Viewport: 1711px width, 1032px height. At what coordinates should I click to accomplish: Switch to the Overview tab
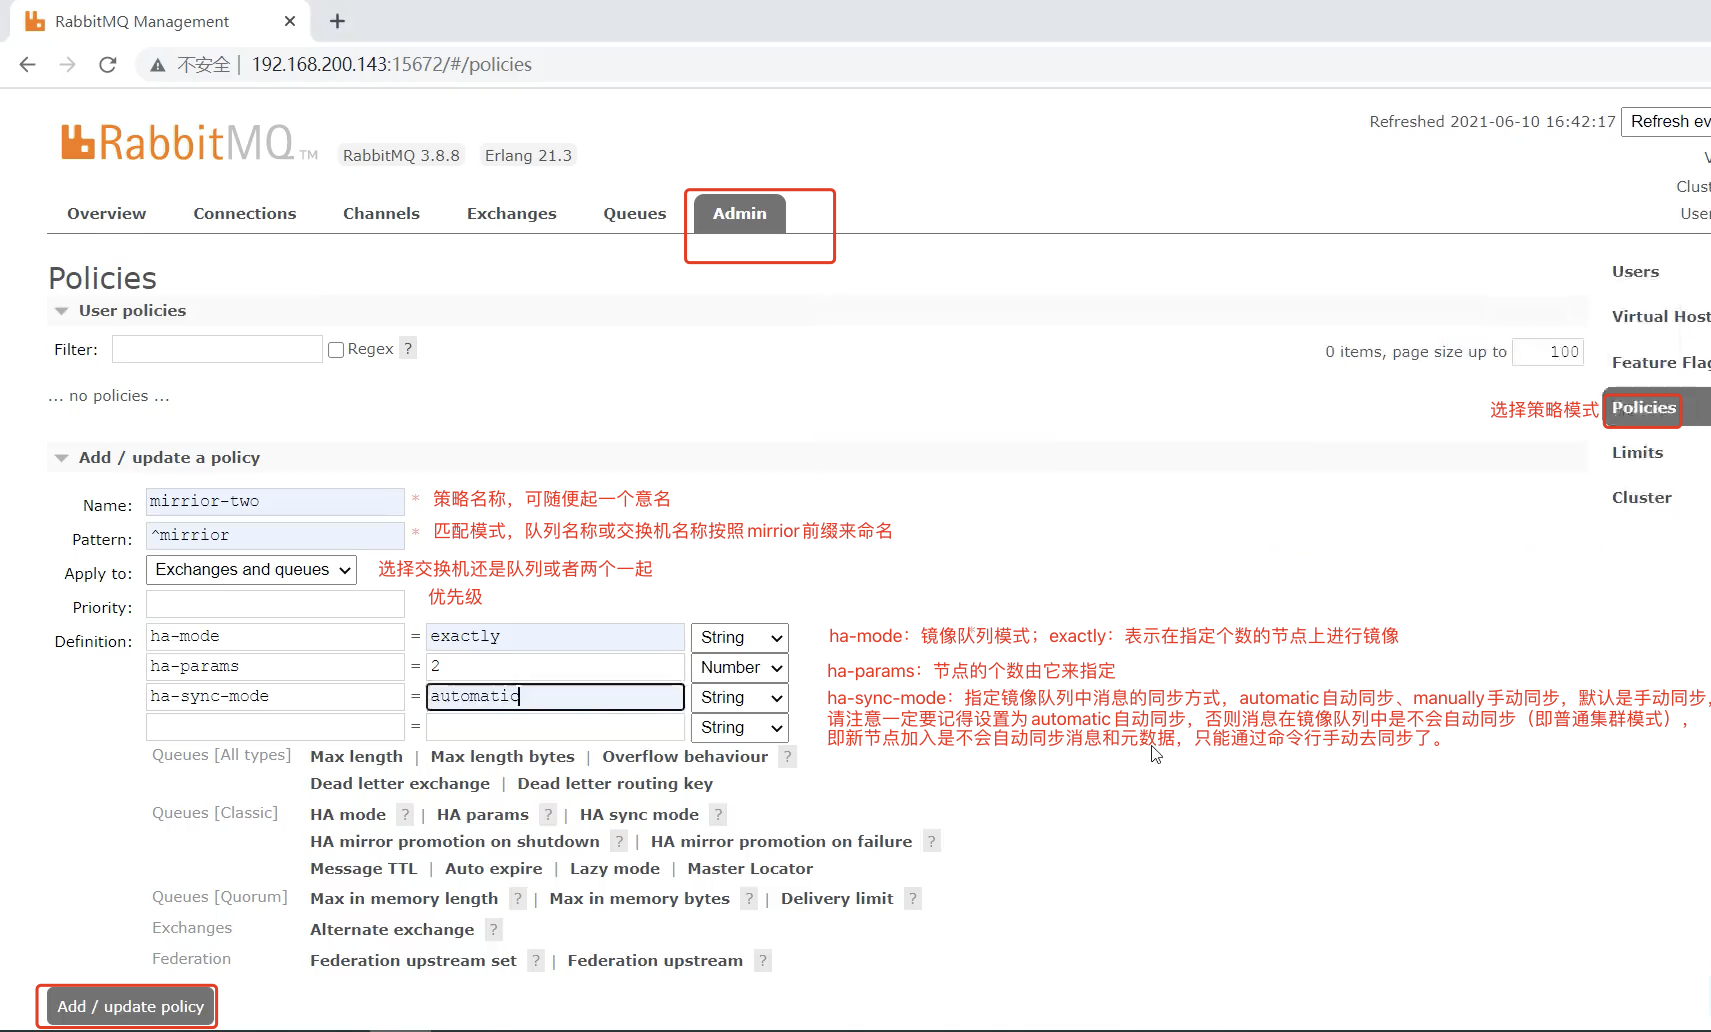[107, 214]
